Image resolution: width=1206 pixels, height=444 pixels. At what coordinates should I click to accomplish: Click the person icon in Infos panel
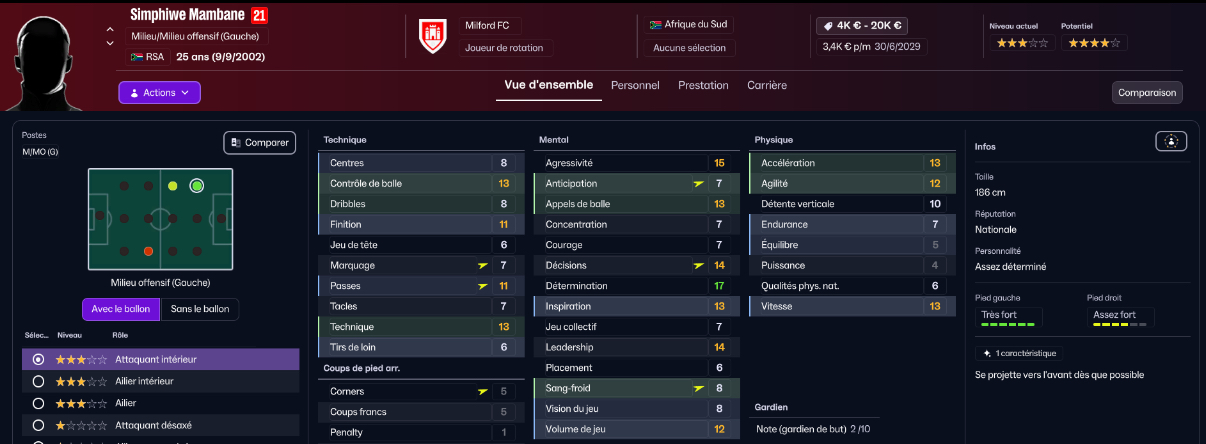click(x=1169, y=141)
